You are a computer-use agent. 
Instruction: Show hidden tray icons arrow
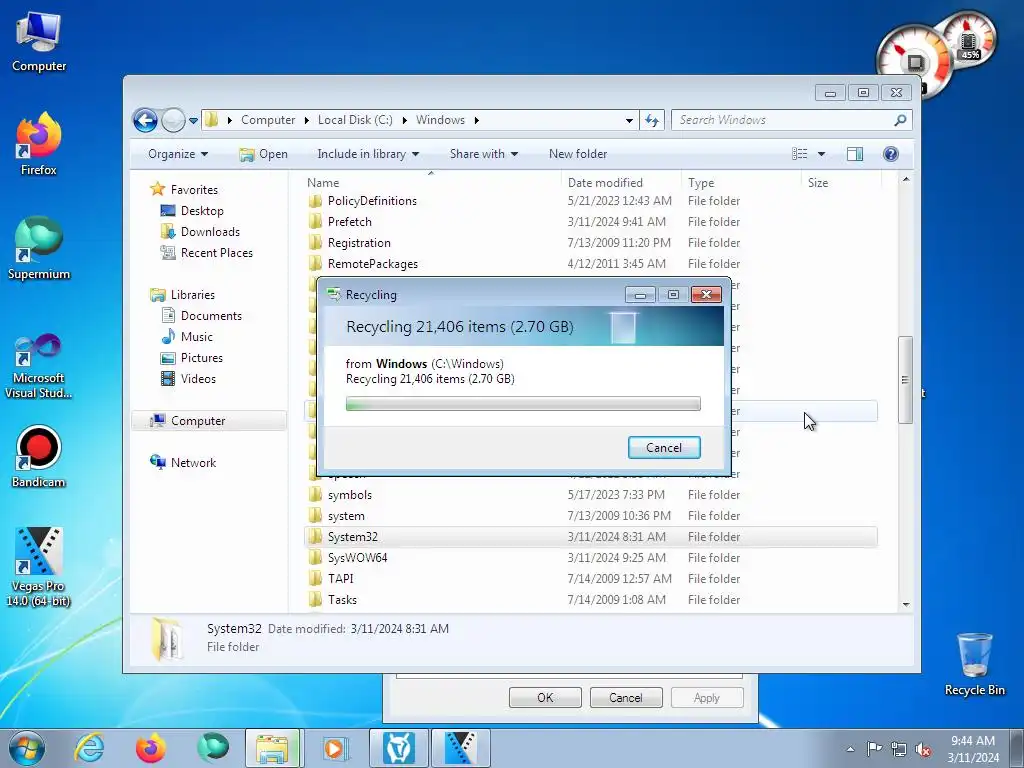click(x=850, y=749)
